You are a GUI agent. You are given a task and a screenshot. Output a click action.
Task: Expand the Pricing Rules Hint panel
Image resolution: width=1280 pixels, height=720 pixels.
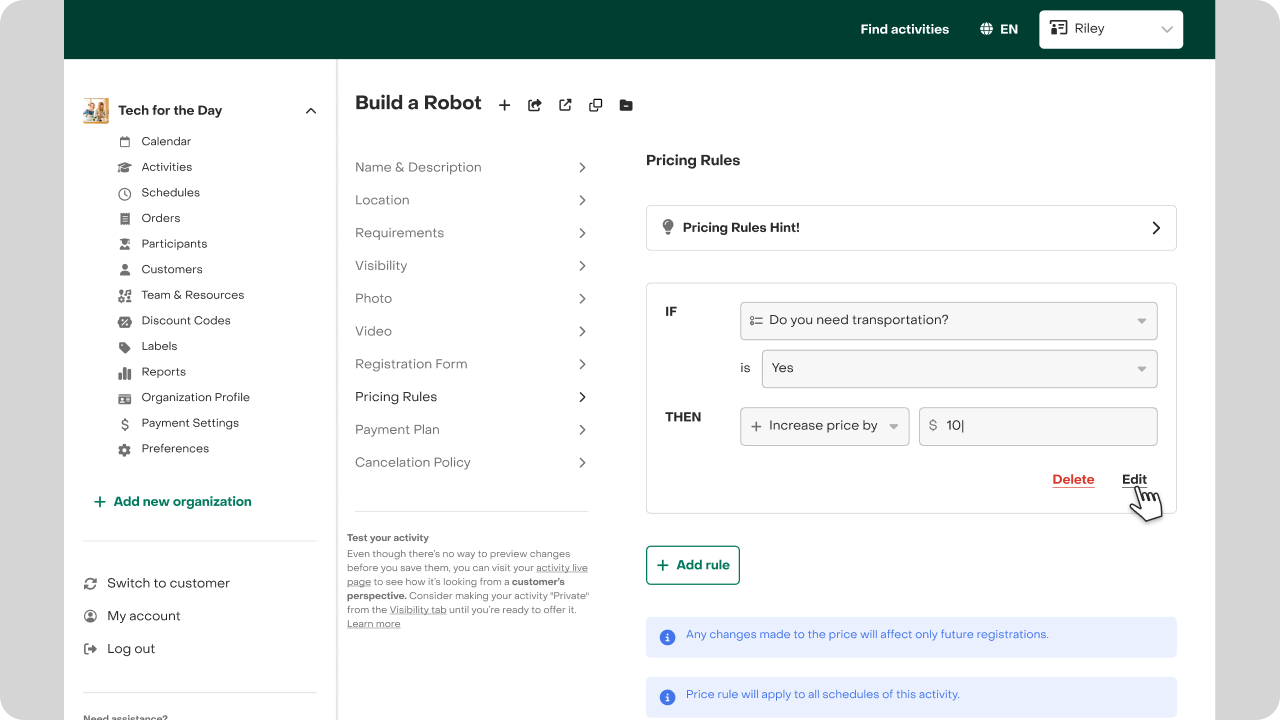pyautogui.click(x=911, y=228)
